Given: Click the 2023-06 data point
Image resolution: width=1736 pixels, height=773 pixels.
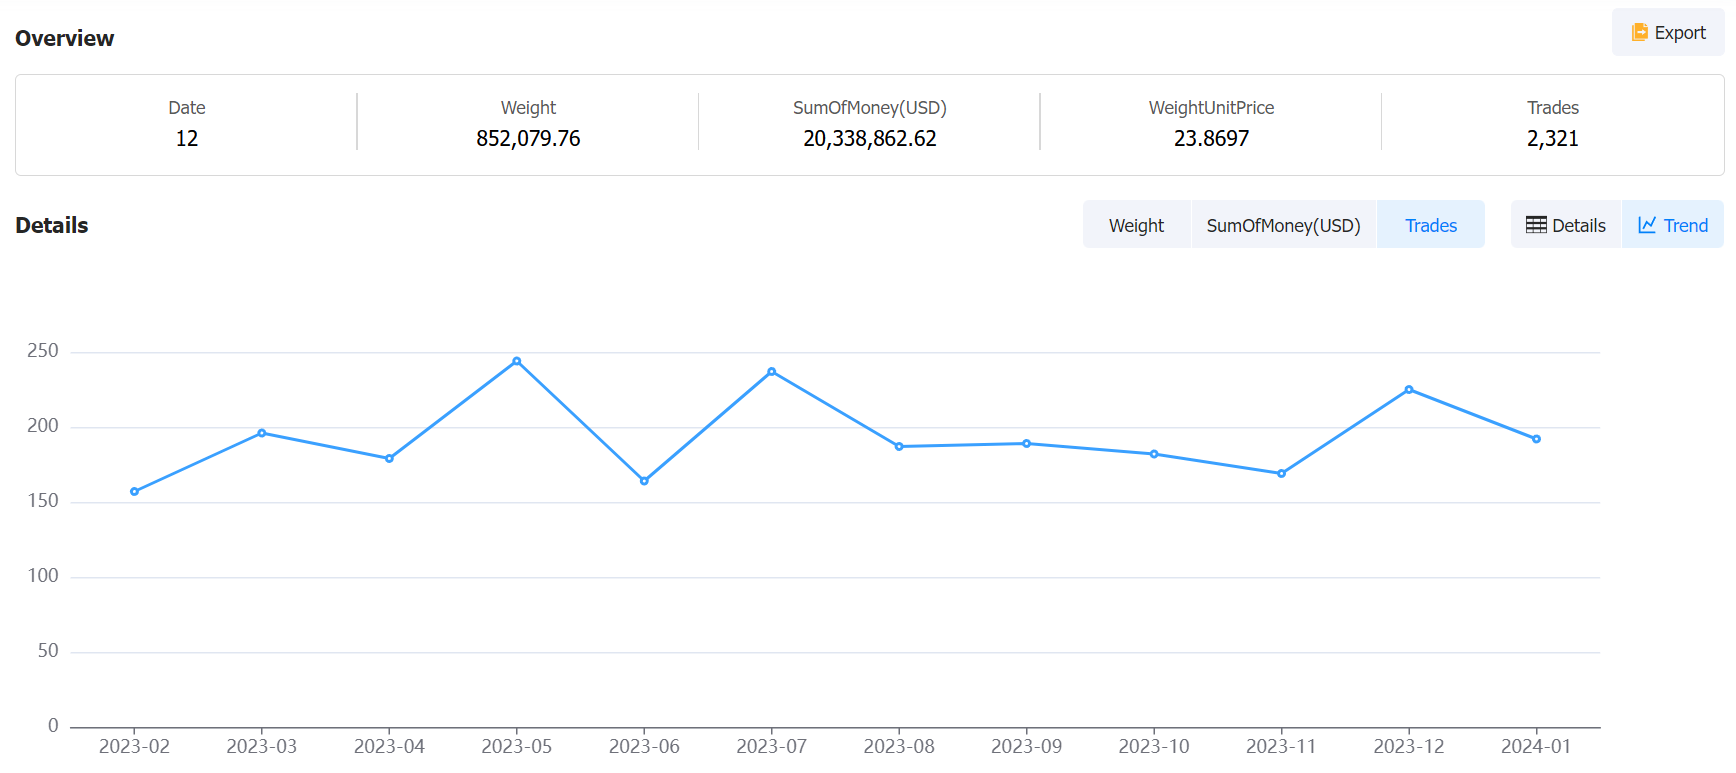Looking at the screenshot, I should (x=644, y=481).
